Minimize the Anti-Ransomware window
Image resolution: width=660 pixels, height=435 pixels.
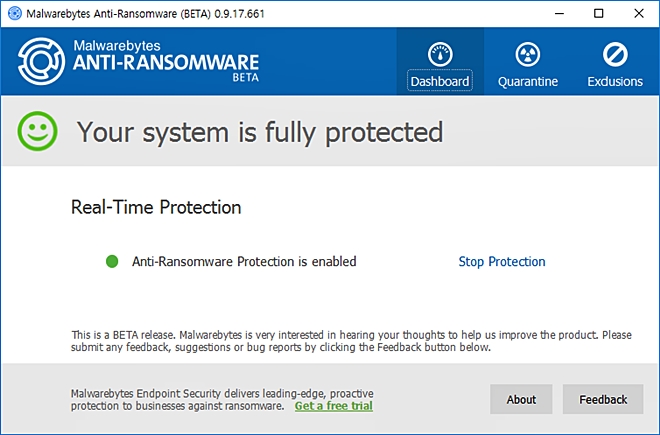coord(559,13)
